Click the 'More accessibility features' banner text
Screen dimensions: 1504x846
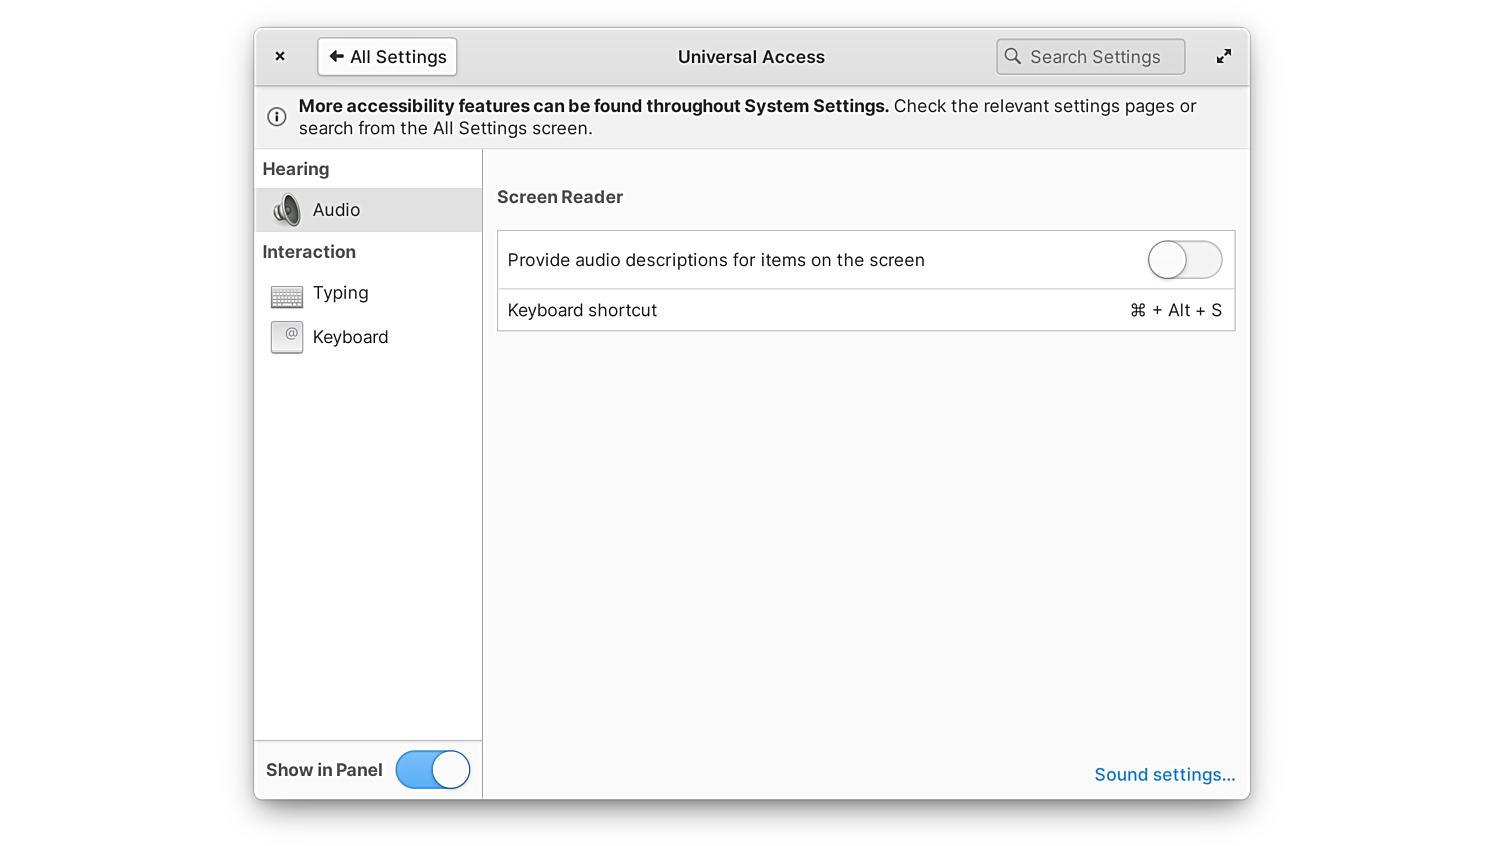[593, 106]
